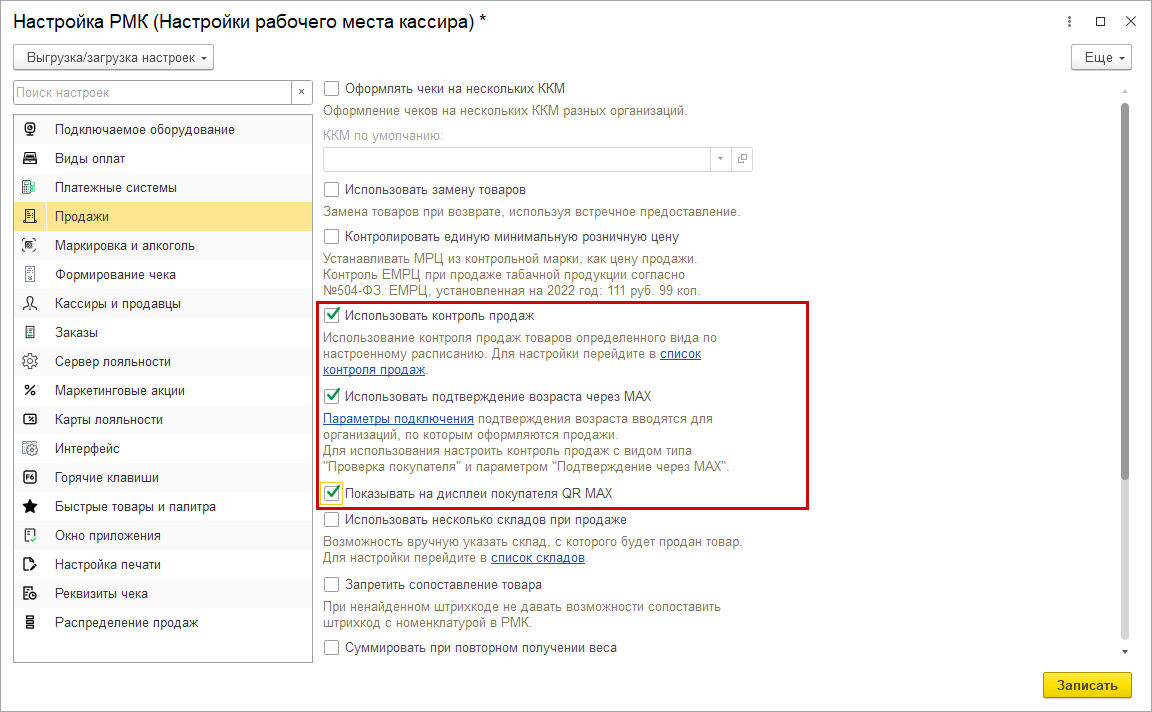Enable Оформлять чеки на нескольких ККМ checkbox

332,88
